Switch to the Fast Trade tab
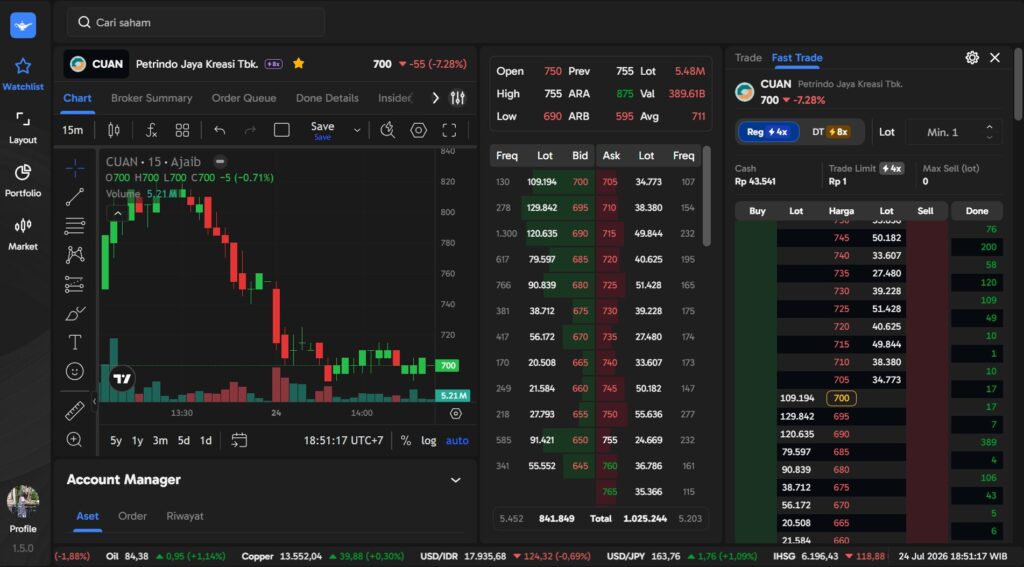This screenshot has height=567, width=1024. point(797,57)
